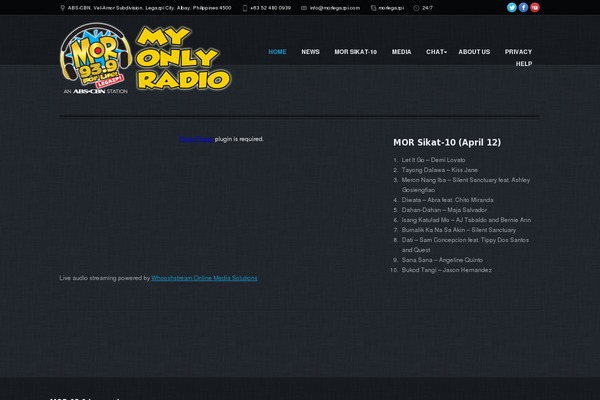Open the HELP menu item

pyautogui.click(x=524, y=64)
